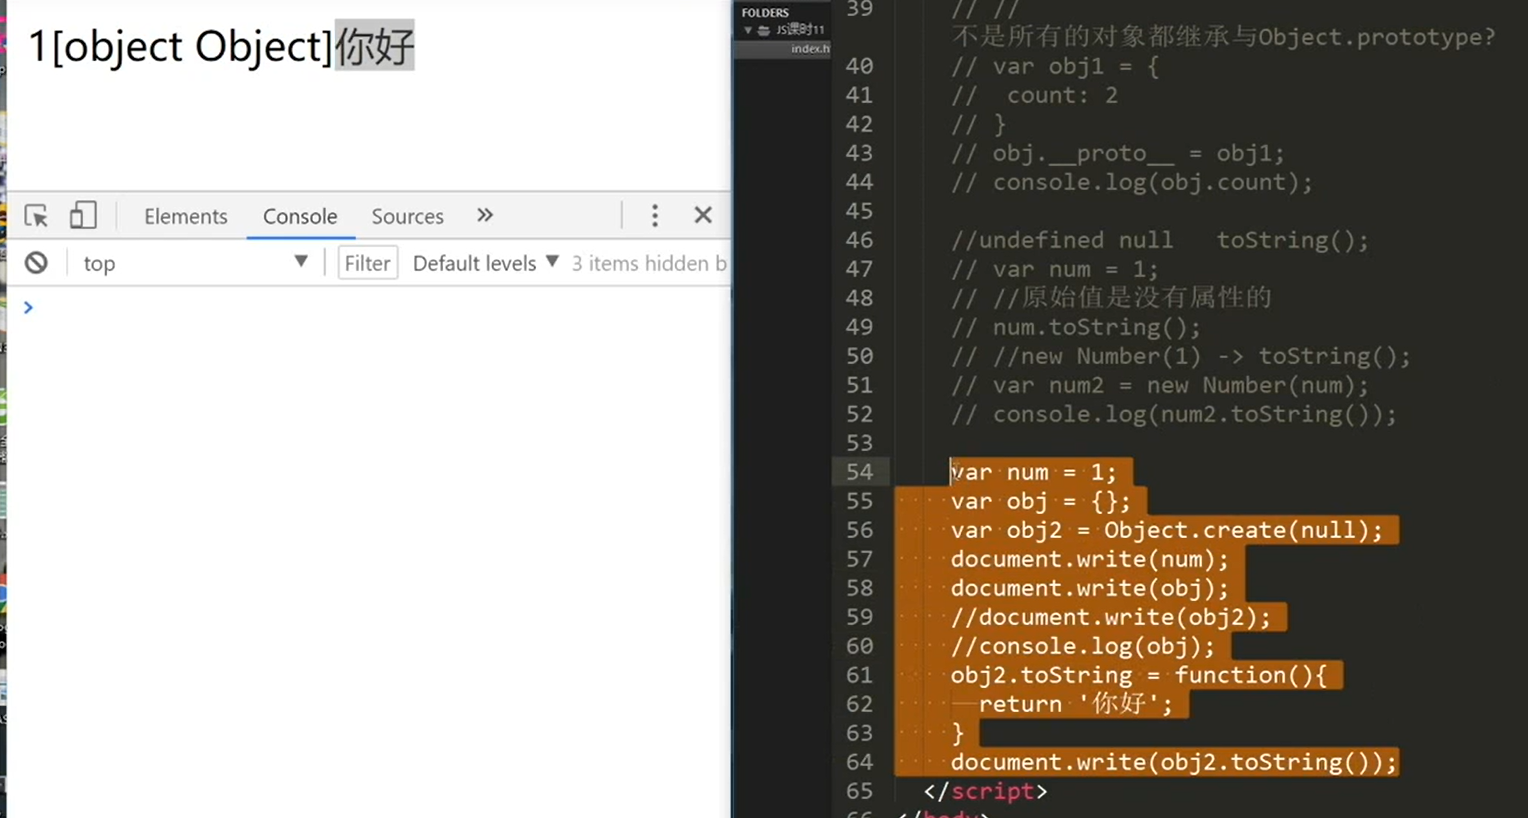Viewport: 1528px width, 818px height.
Task: Click the page output text '1[object Object]'
Action: 180,46
